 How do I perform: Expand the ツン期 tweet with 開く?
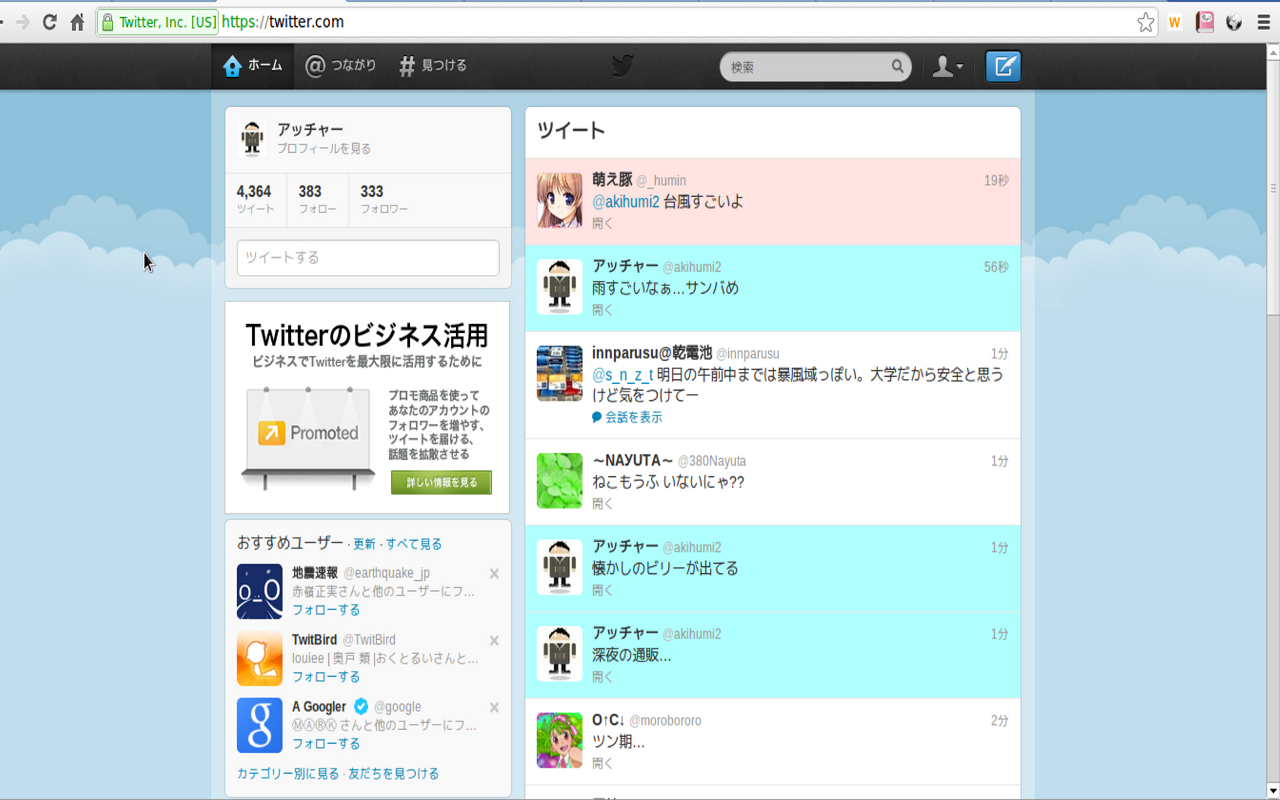coord(603,763)
